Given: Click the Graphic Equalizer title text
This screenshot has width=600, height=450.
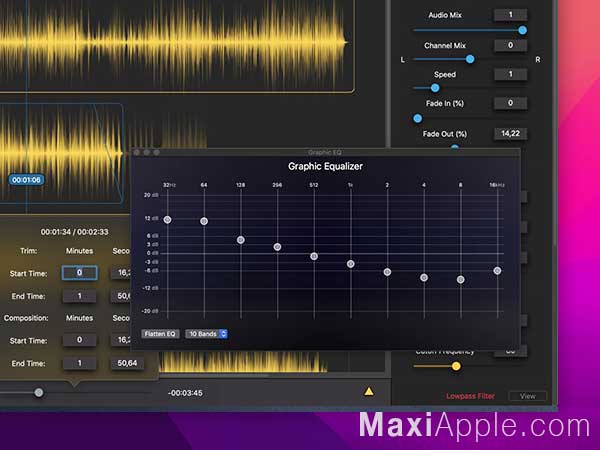Looking at the screenshot, I should 325,166.
